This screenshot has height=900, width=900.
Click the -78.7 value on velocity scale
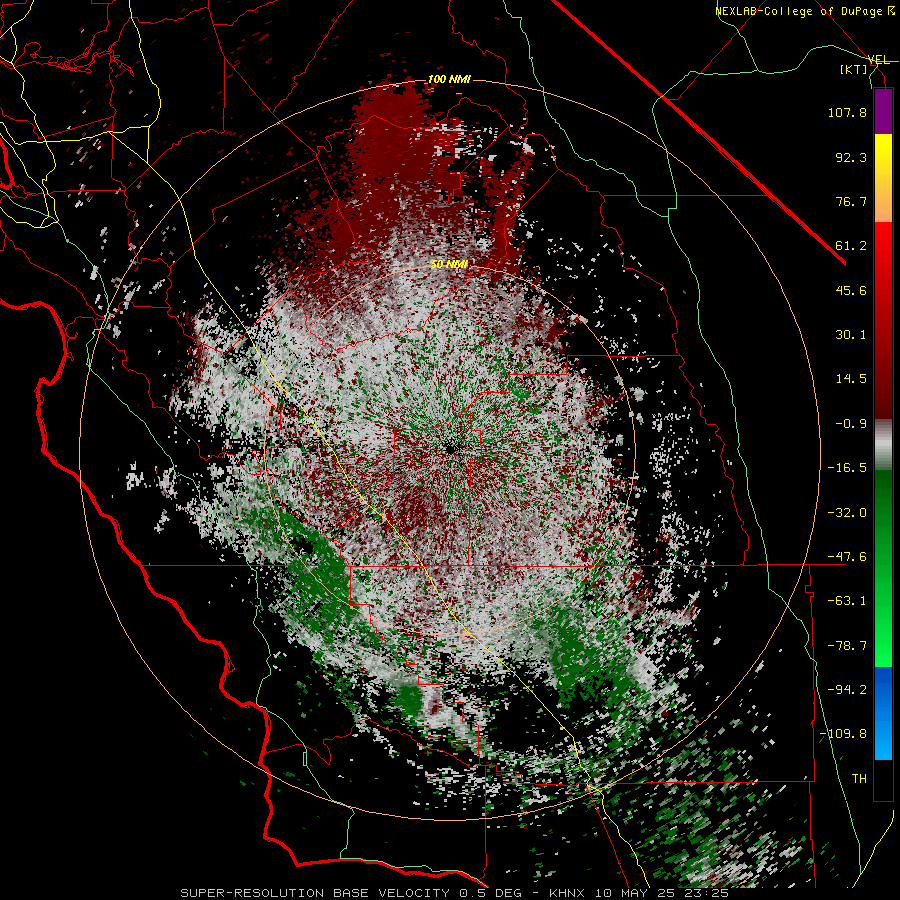click(x=847, y=646)
